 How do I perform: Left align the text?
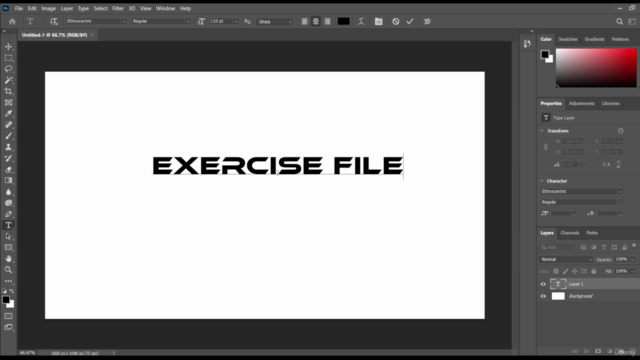[304, 22]
